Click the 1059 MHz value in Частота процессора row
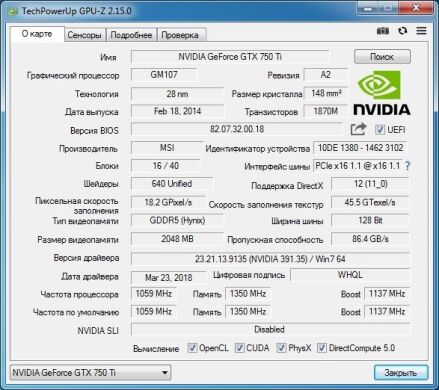 [154, 294]
